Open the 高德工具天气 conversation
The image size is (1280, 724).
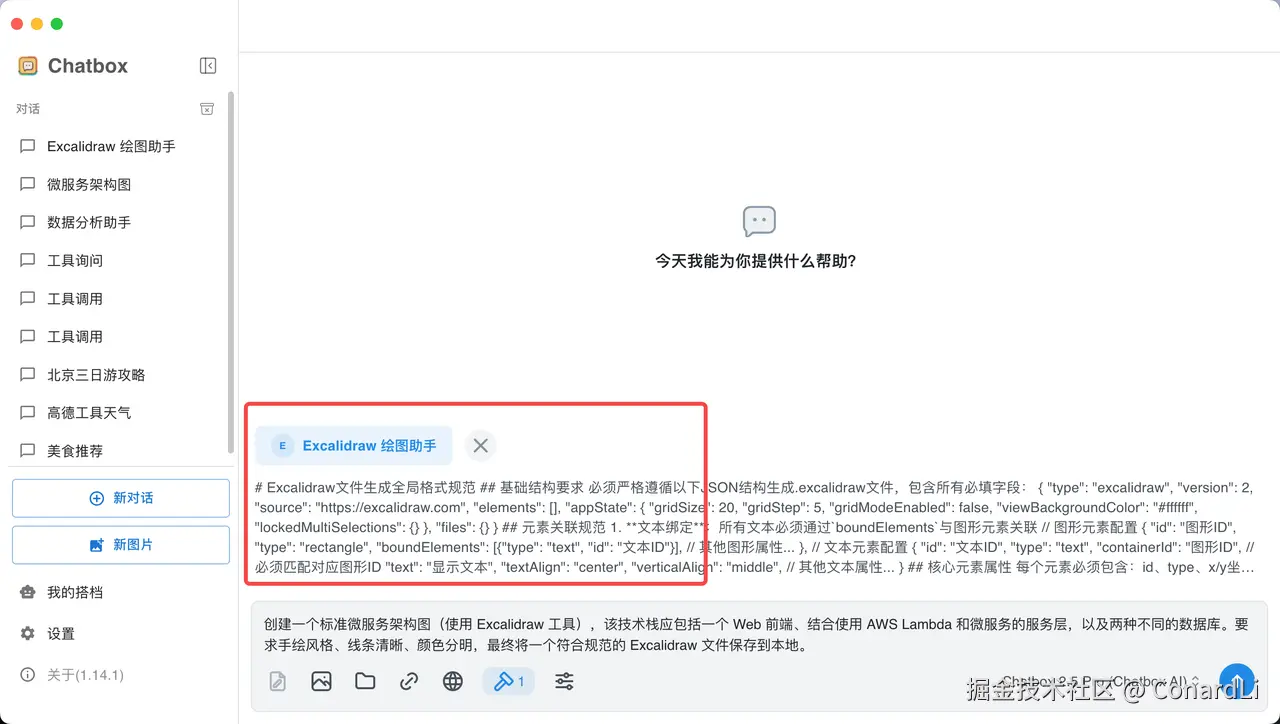pos(119,412)
